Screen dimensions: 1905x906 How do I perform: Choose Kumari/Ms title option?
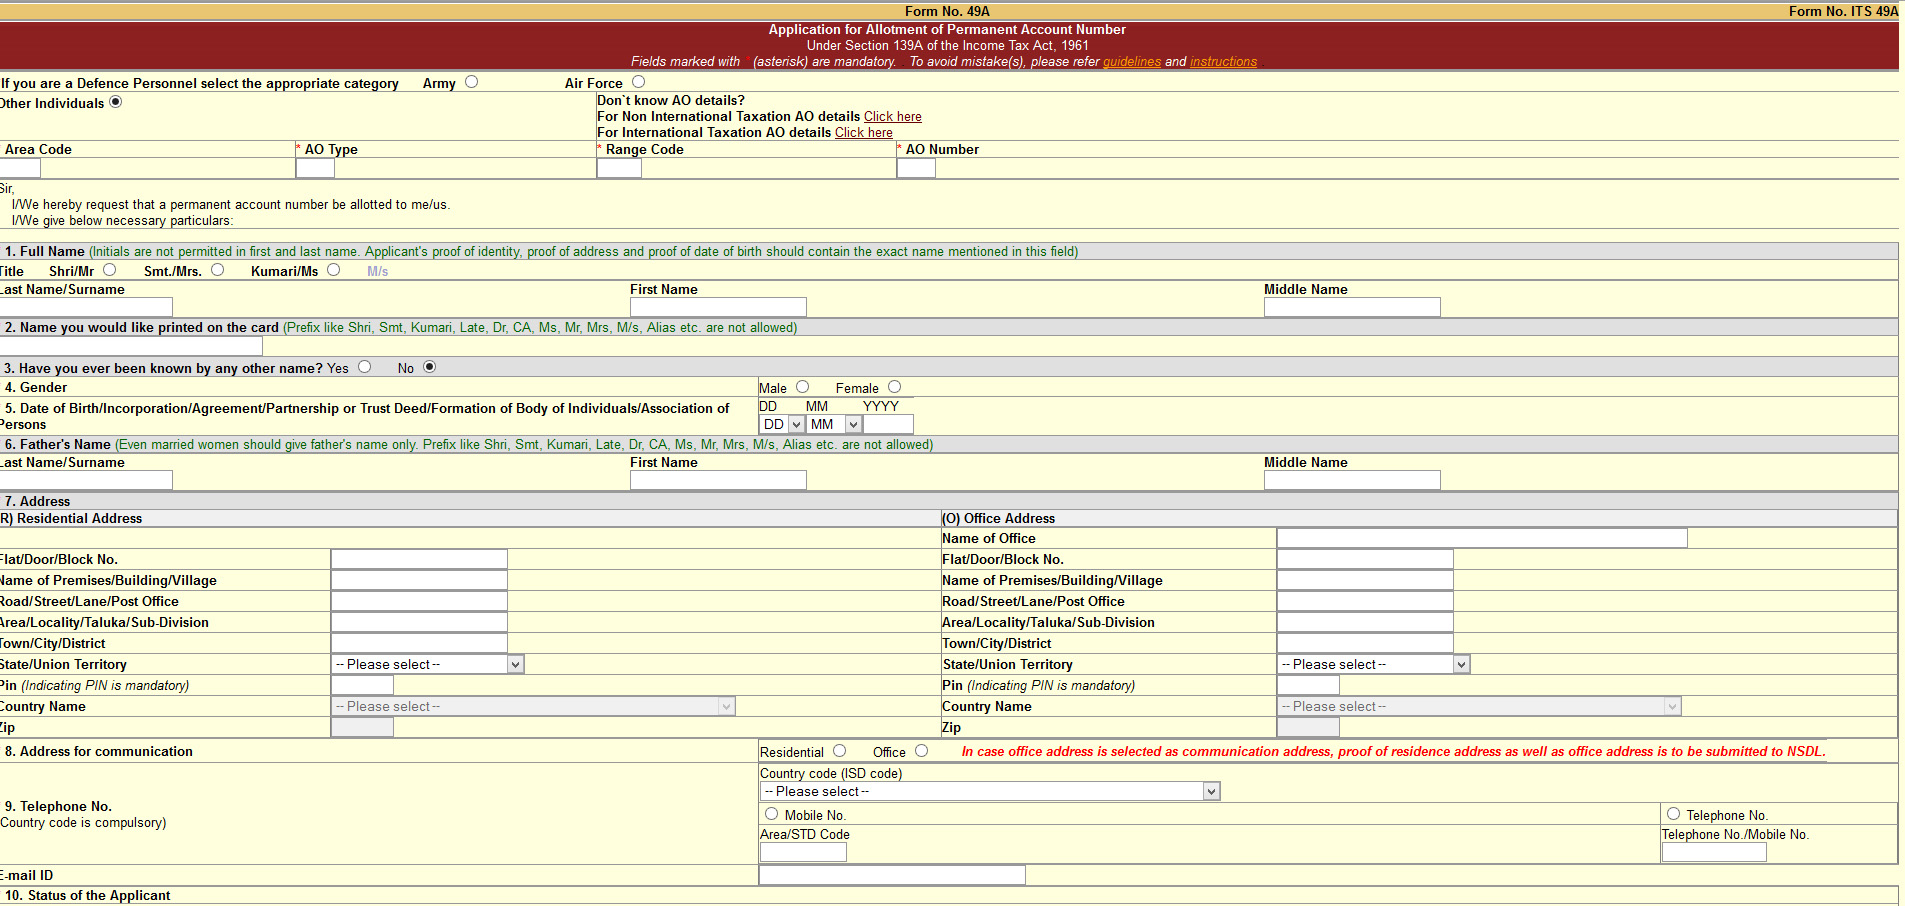334,270
